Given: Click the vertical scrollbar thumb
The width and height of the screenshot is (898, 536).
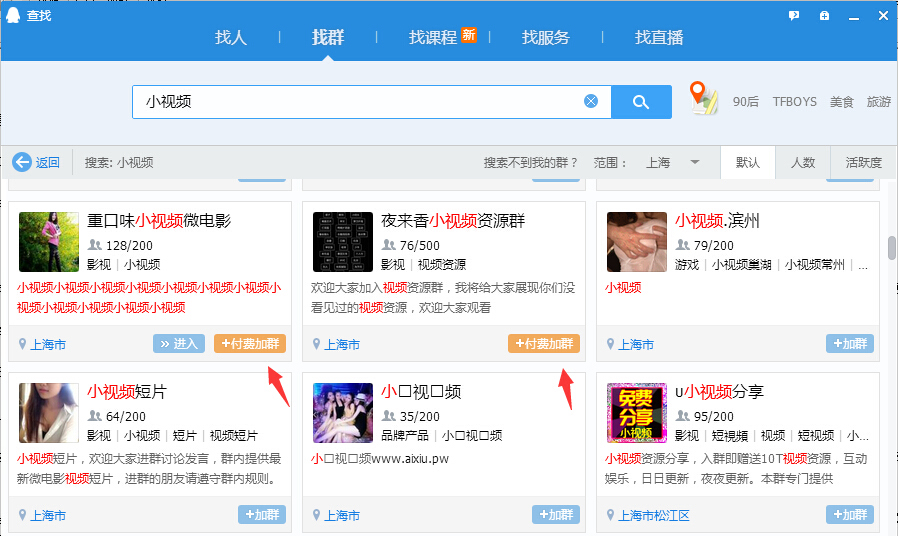Looking at the screenshot, I should (x=892, y=248).
